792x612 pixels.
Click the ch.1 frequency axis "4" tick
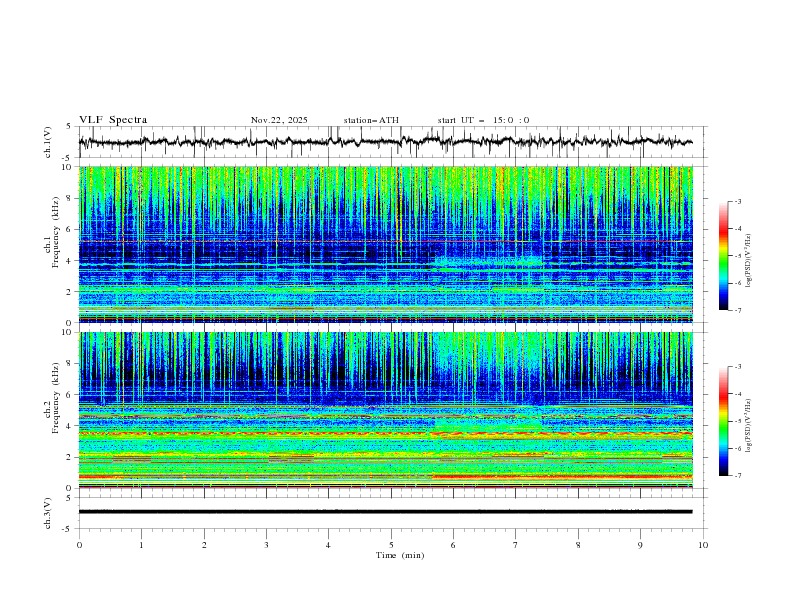tap(69, 261)
